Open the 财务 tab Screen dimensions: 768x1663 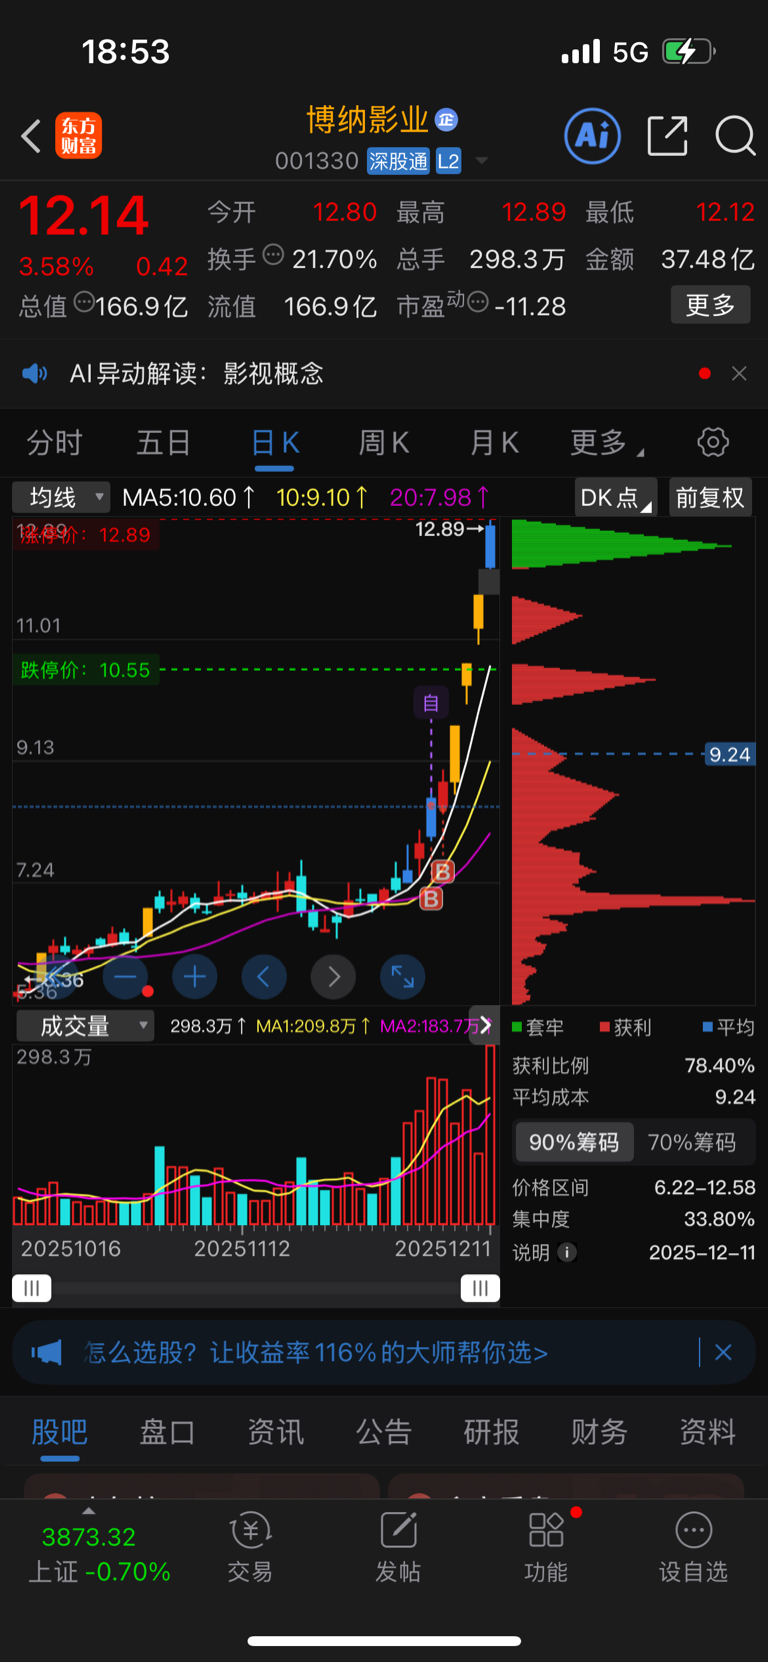(x=599, y=1432)
